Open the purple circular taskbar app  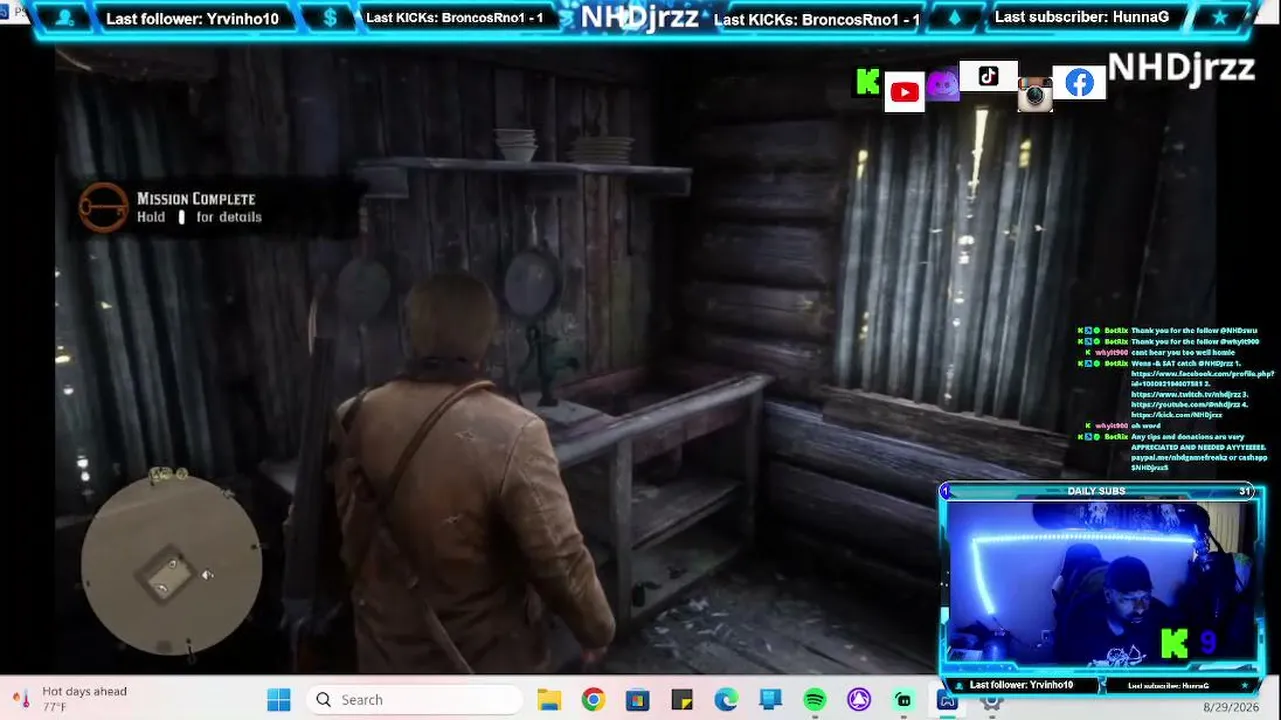859,700
